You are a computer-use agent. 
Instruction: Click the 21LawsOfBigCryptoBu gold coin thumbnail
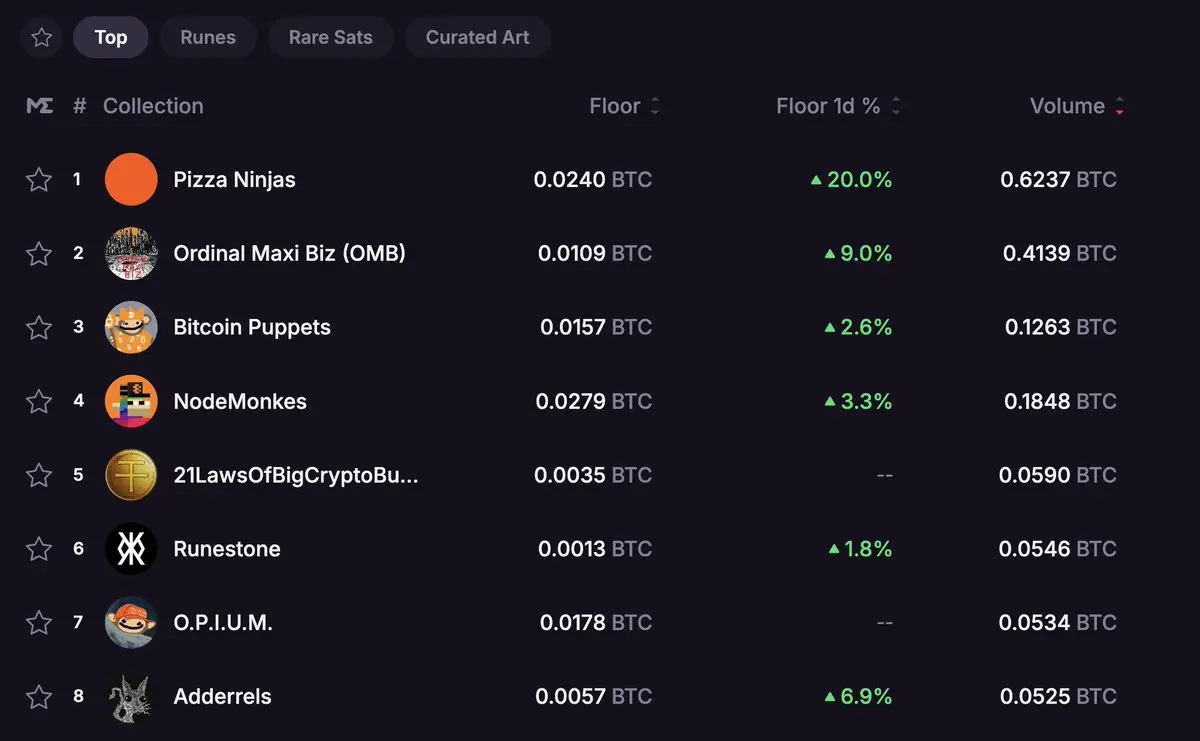131,475
